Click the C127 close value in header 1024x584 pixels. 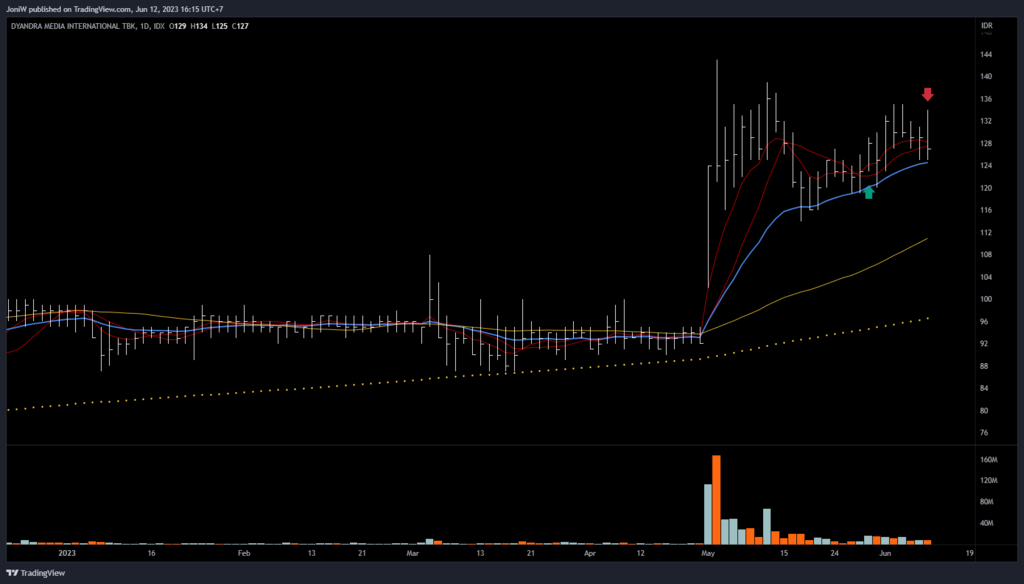tap(240, 26)
